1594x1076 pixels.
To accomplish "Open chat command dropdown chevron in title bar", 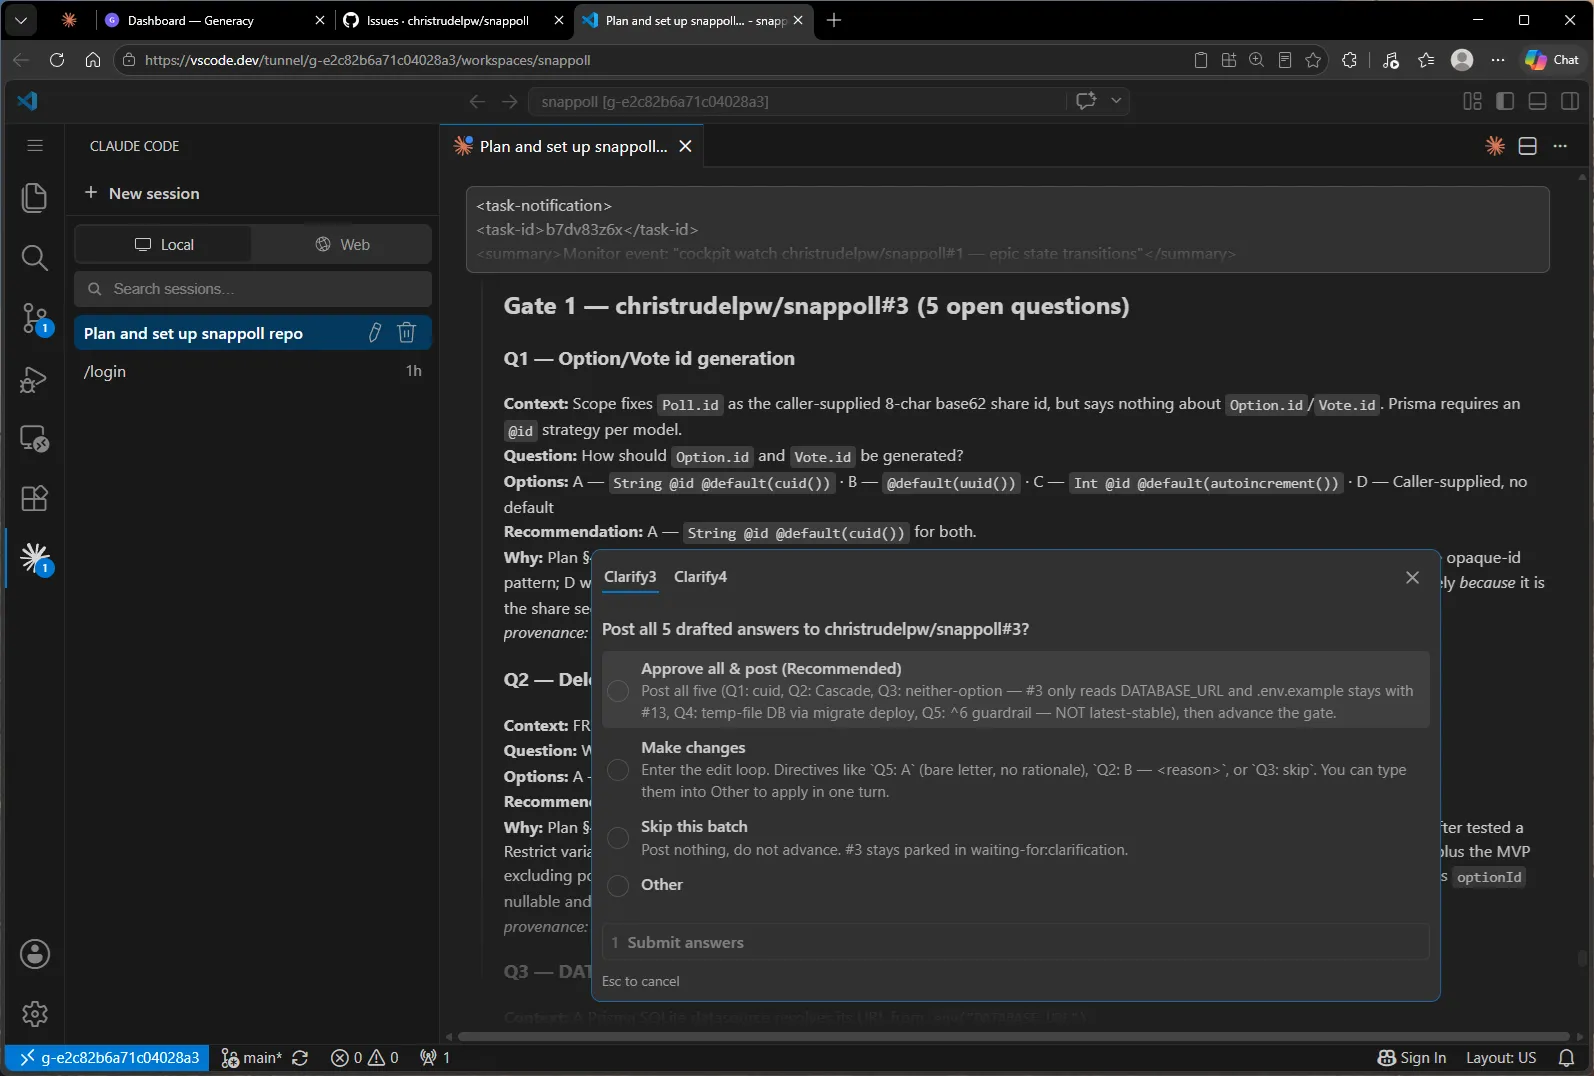I will [1116, 101].
